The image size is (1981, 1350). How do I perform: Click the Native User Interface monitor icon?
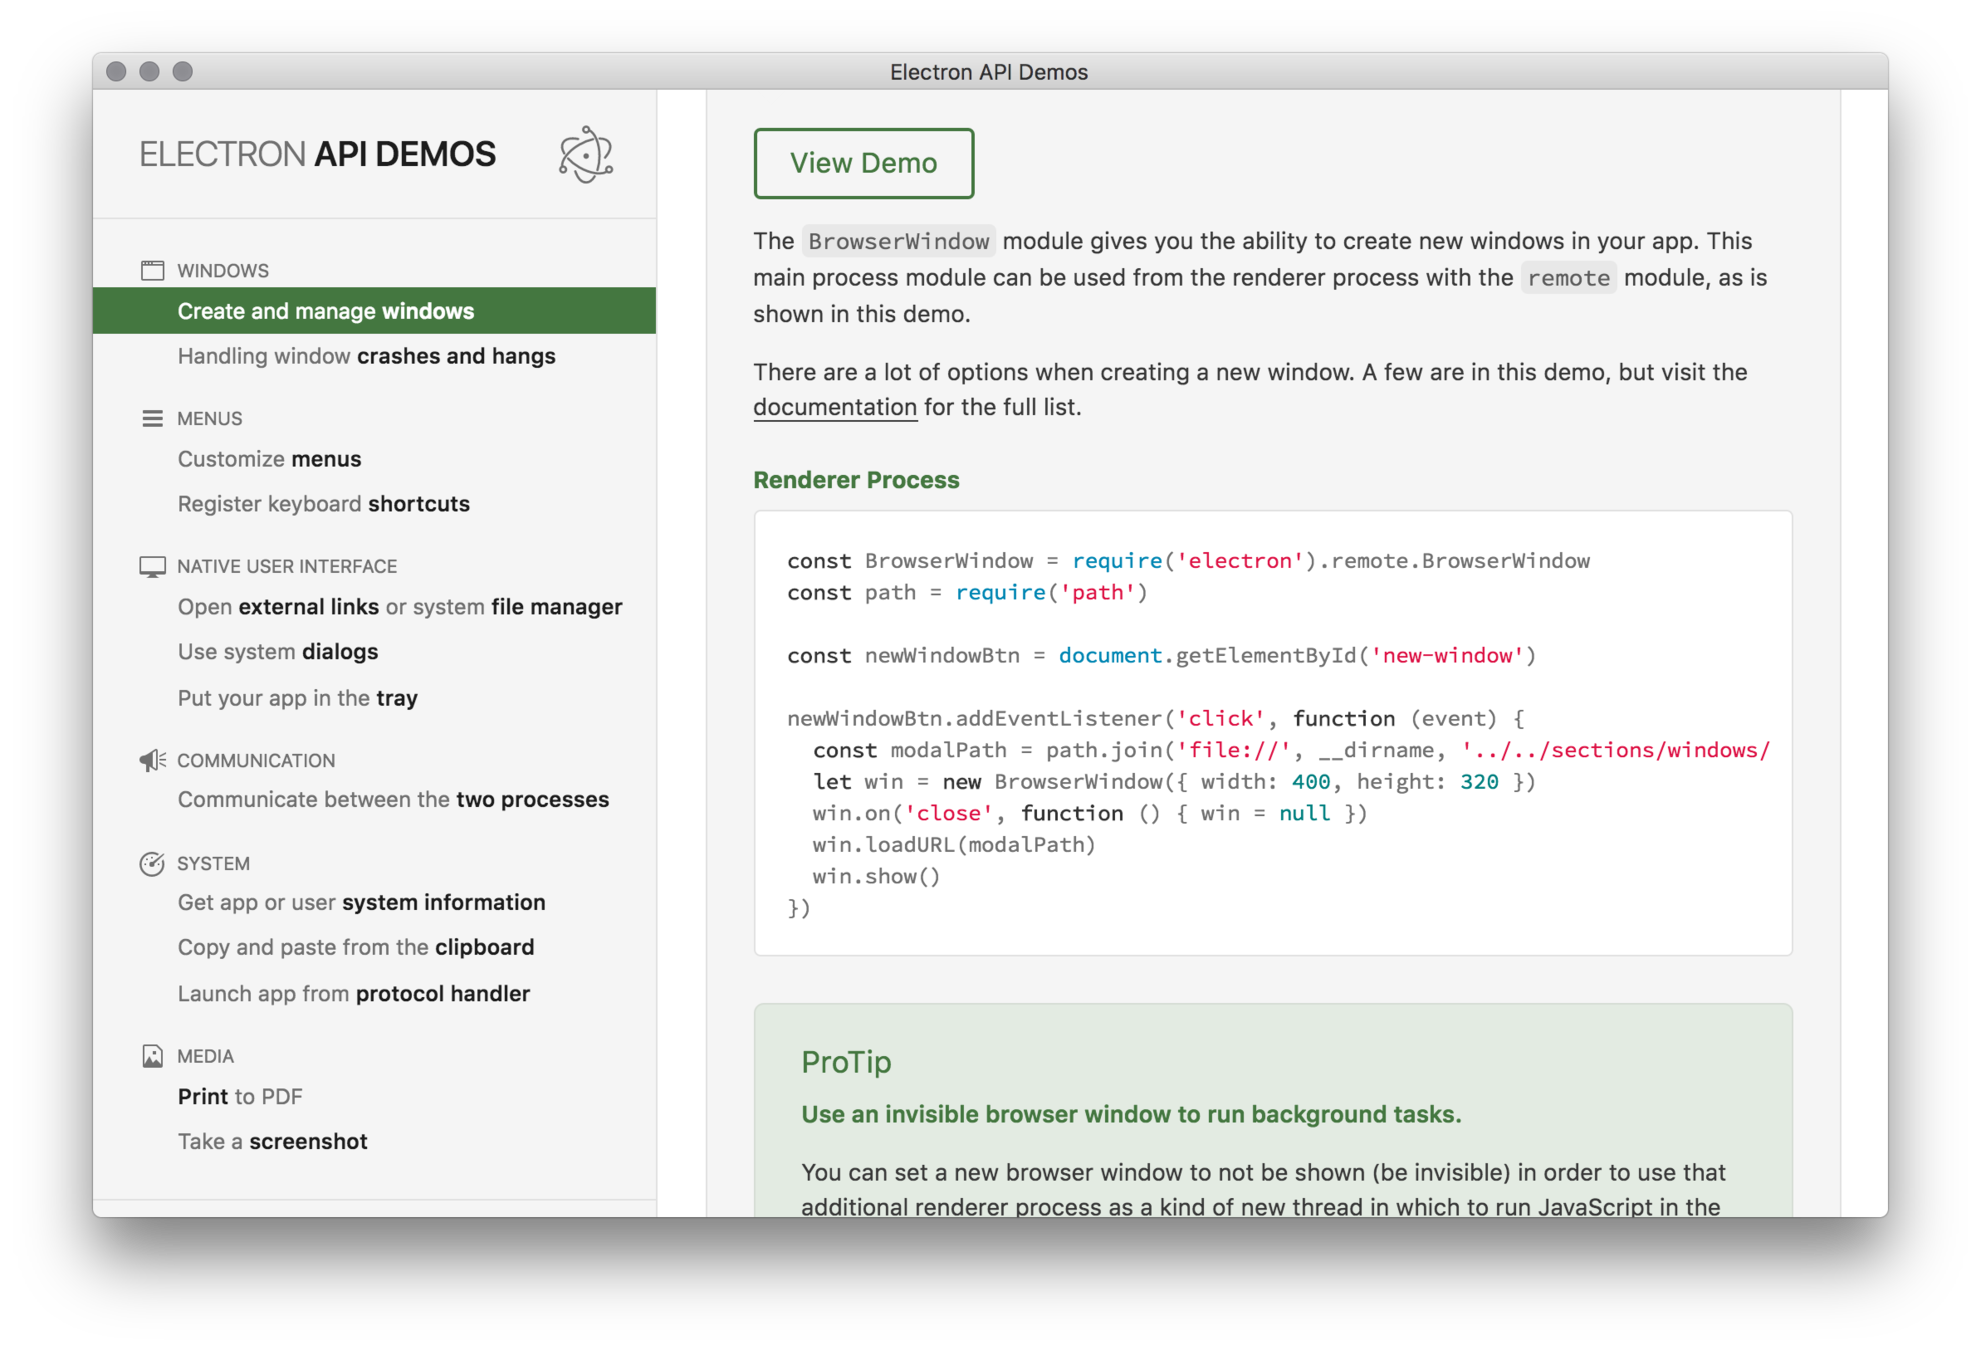(x=152, y=567)
